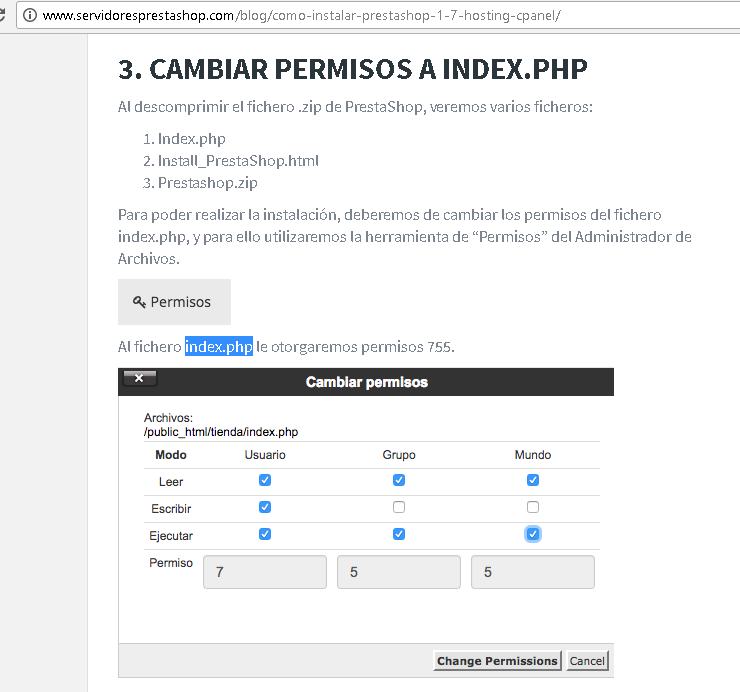Uncheck Leer permission for Usuario

[265, 480]
